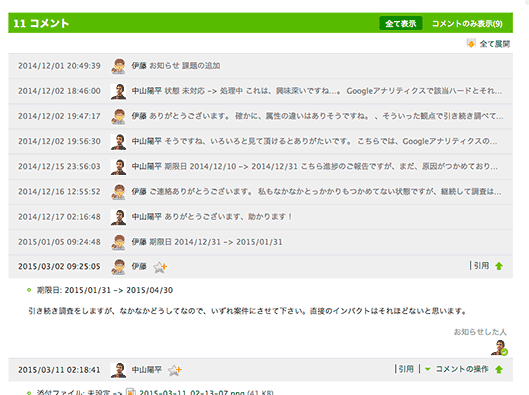Click 伊藤 avatar on 2014/12/01 20:49:39 row
The height and width of the screenshot is (395, 529).
tap(118, 66)
